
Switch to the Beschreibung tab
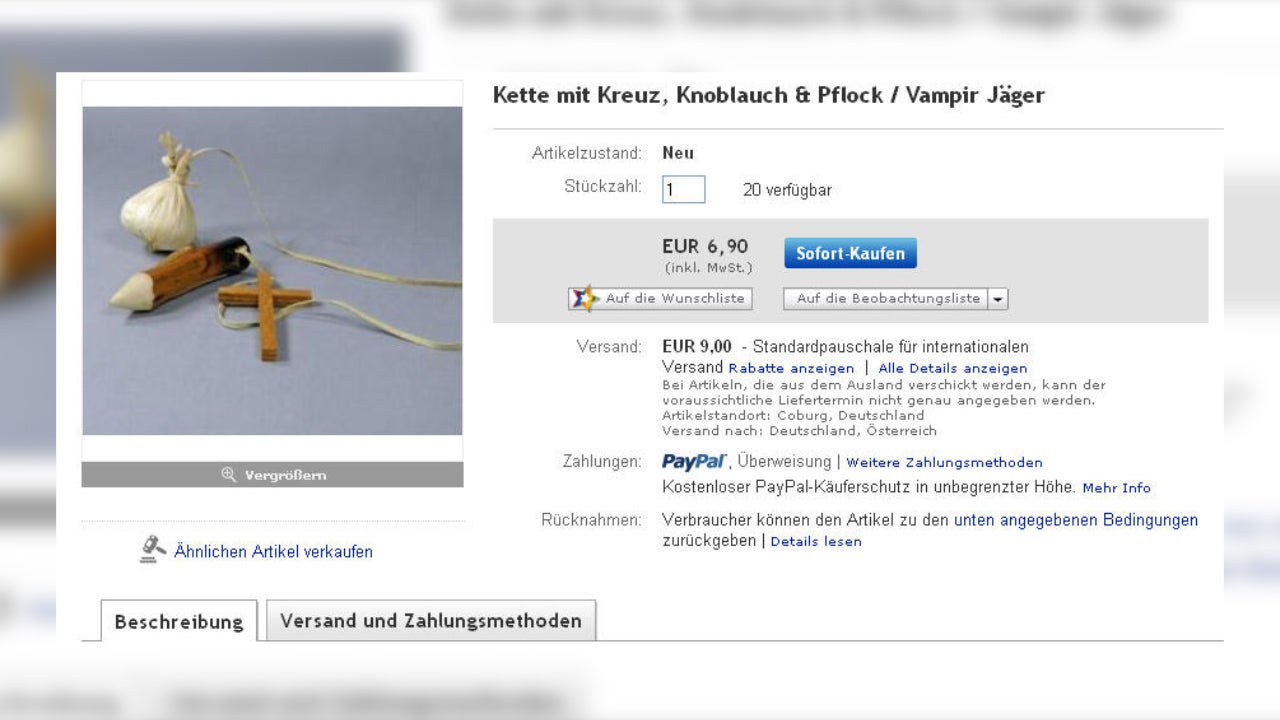pyautogui.click(x=179, y=621)
